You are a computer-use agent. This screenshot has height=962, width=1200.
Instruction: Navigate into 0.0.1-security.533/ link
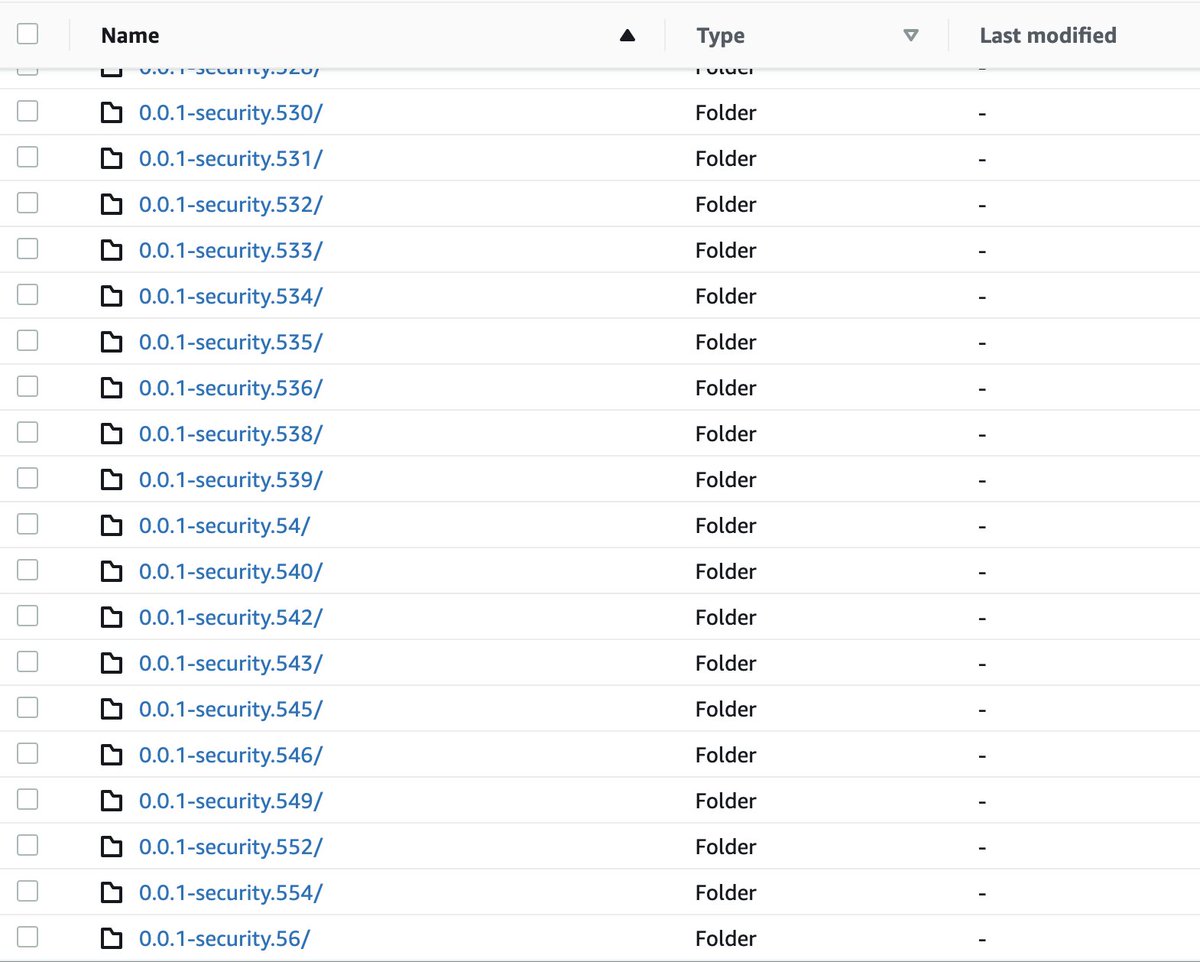point(231,251)
